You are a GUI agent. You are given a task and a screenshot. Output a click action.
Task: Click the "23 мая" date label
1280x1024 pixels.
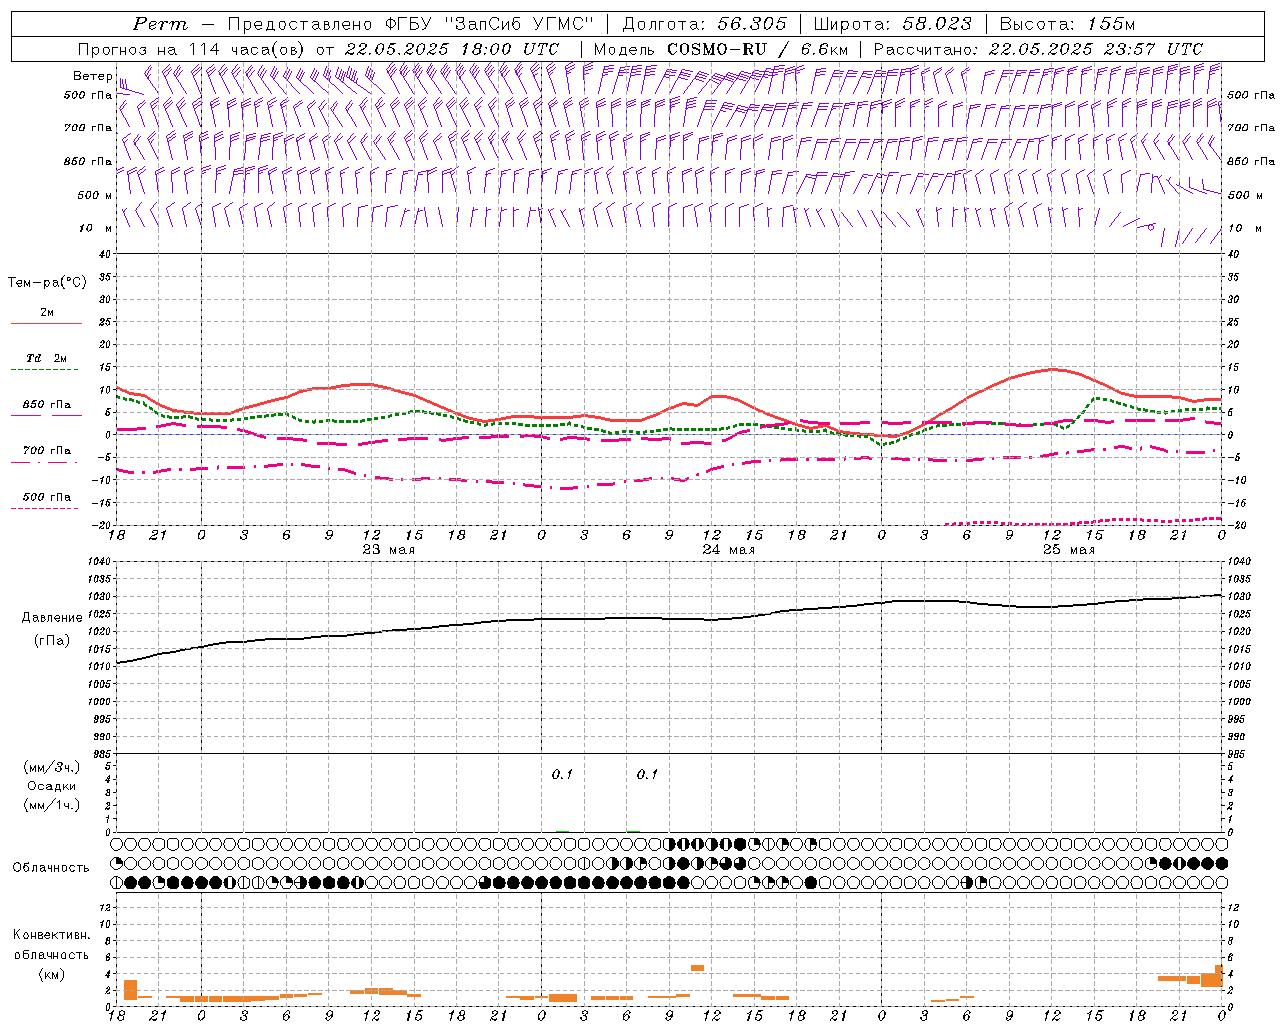pyautogui.click(x=388, y=550)
